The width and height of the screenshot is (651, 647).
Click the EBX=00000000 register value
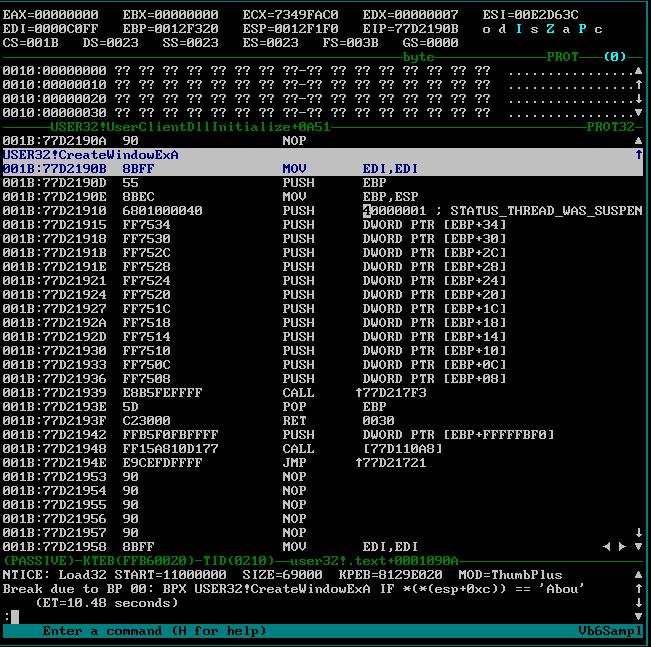tap(170, 15)
